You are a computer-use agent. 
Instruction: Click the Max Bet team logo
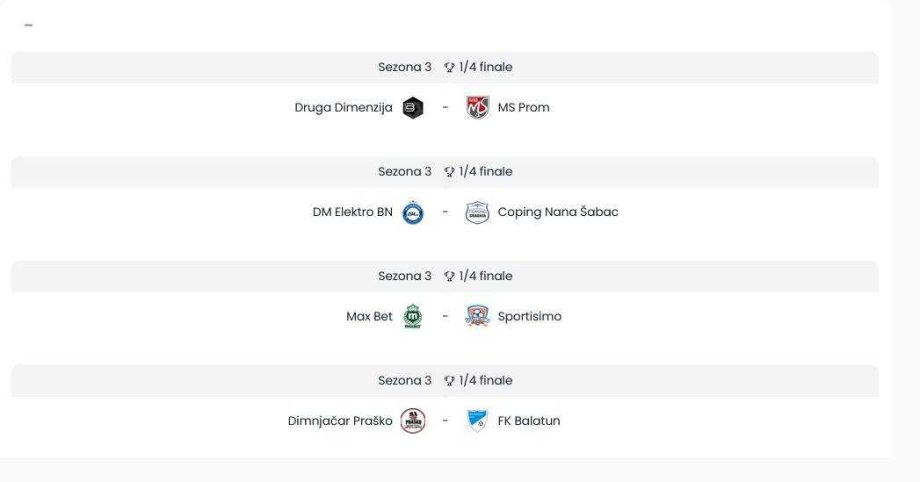click(412, 317)
